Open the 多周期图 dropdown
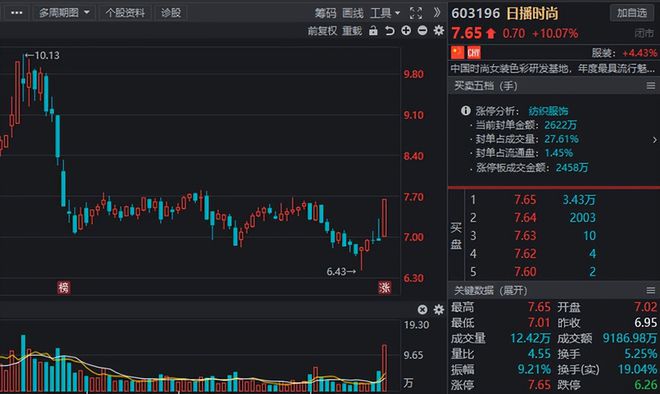 coord(64,13)
